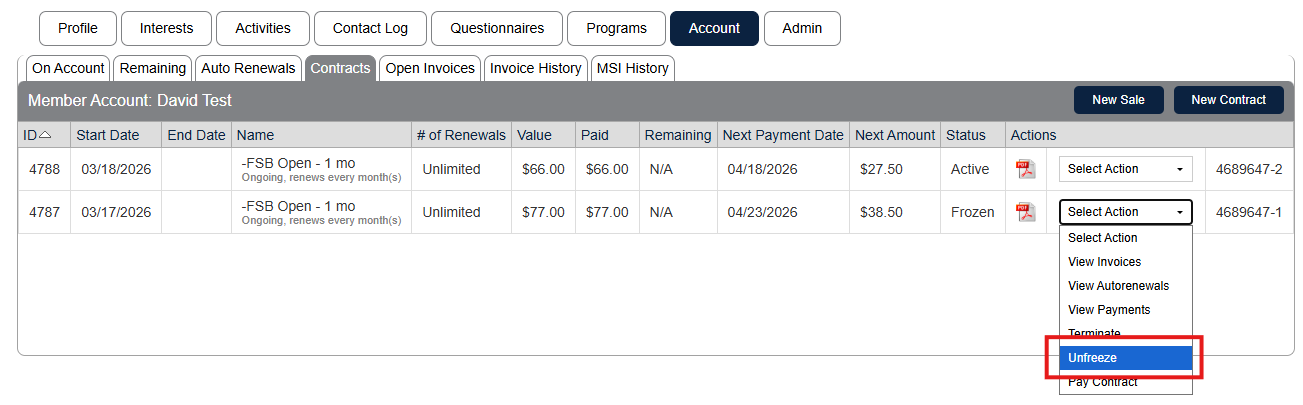
Task: Choose Terminate from the action list
Action: click(x=1094, y=334)
